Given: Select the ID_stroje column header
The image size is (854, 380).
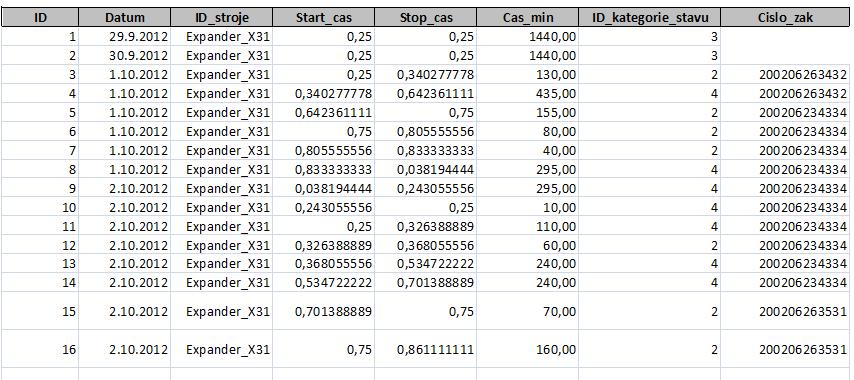Looking at the screenshot, I should (222, 17).
